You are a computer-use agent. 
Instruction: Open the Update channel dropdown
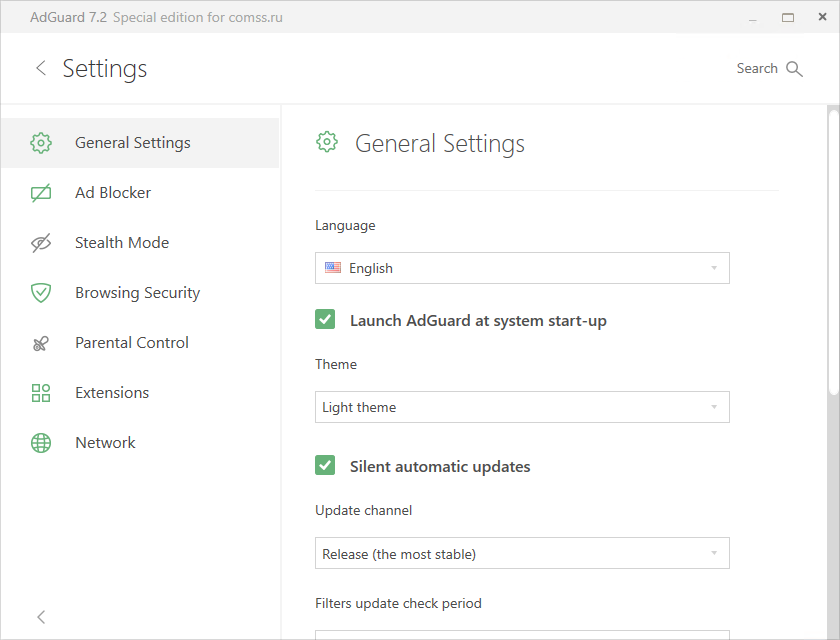pyautogui.click(x=522, y=554)
